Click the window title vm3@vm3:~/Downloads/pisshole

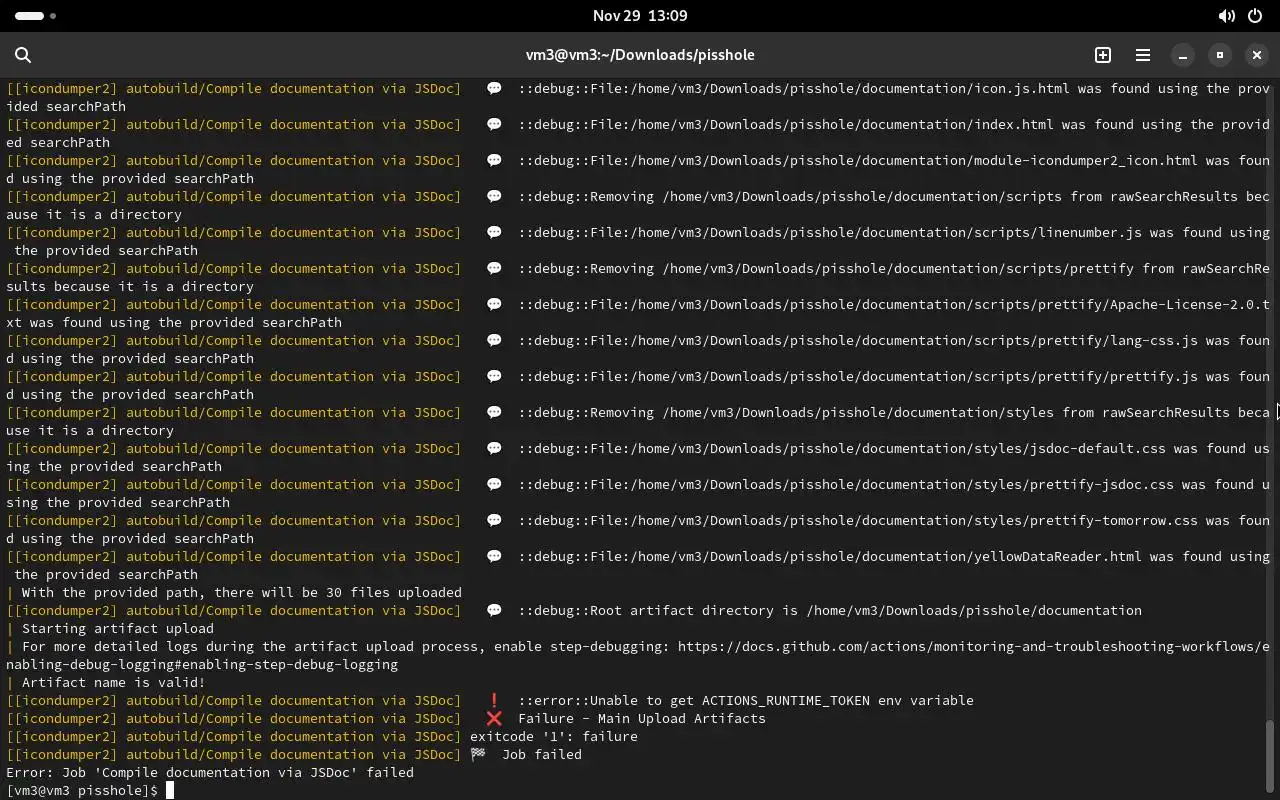[x=640, y=55]
